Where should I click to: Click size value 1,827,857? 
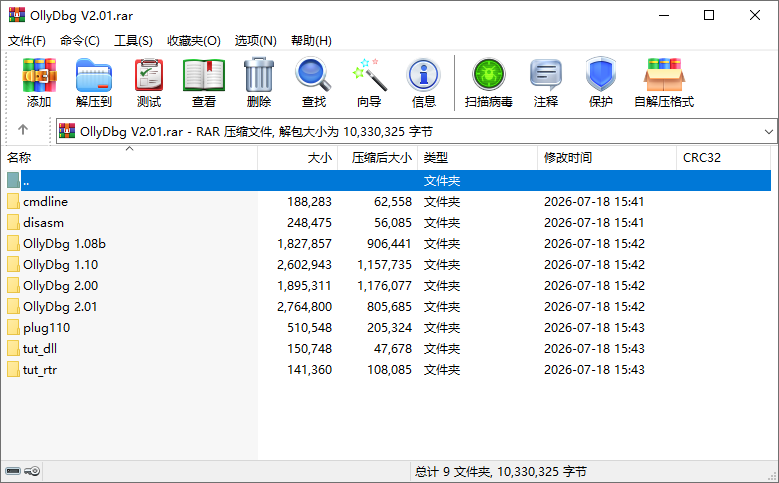click(x=304, y=243)
